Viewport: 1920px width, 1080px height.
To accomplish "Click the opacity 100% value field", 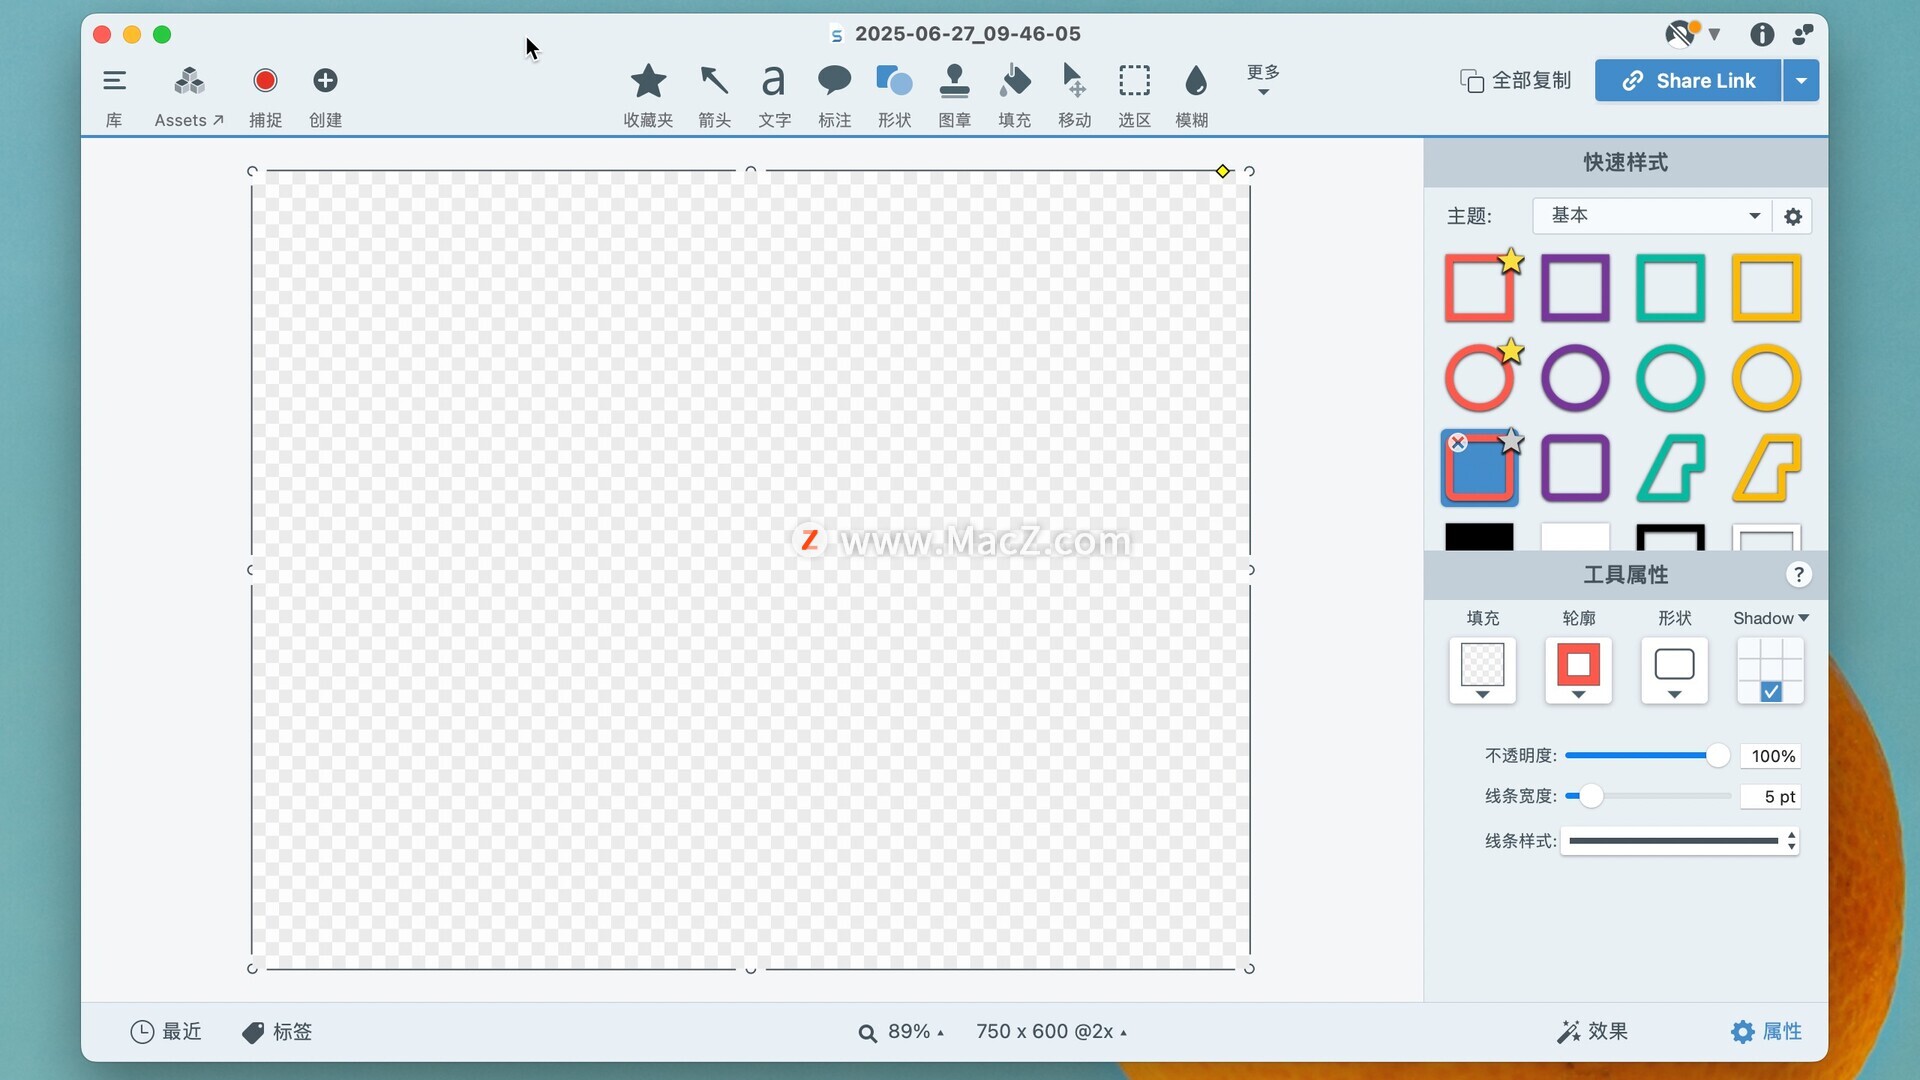I will (1771, 756).
